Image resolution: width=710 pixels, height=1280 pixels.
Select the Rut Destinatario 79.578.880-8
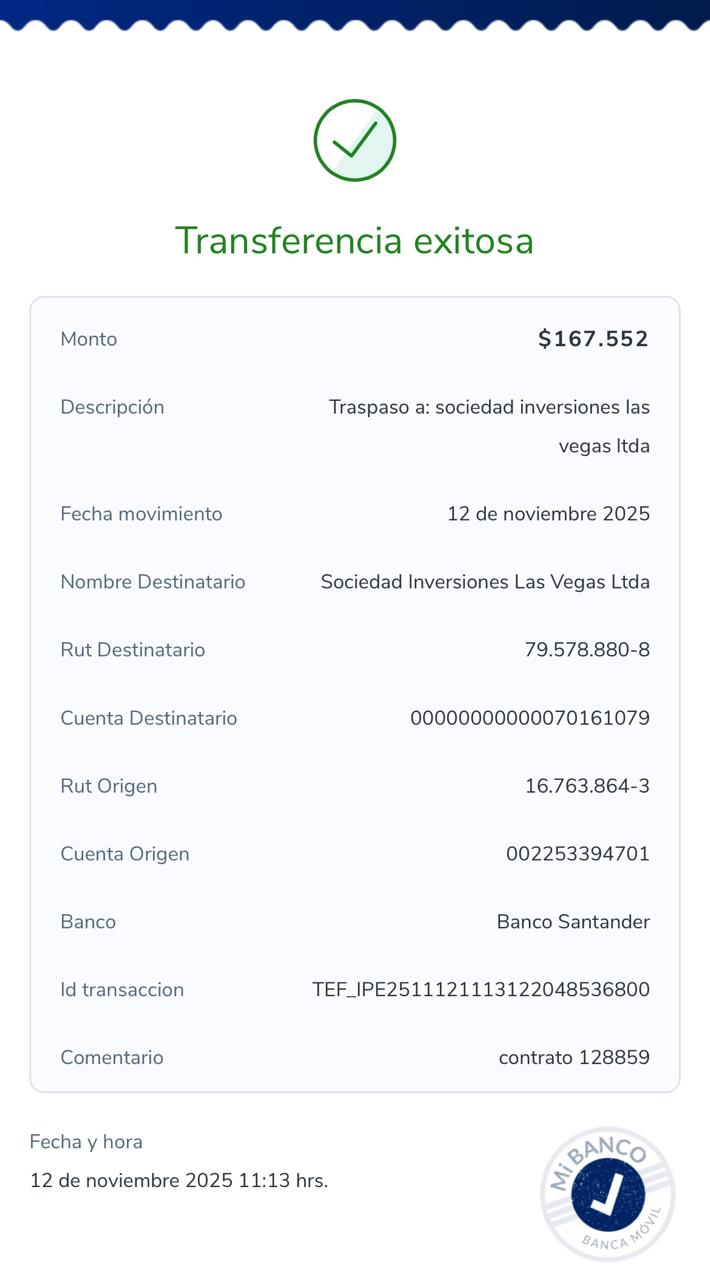click(x=587, y=650)
